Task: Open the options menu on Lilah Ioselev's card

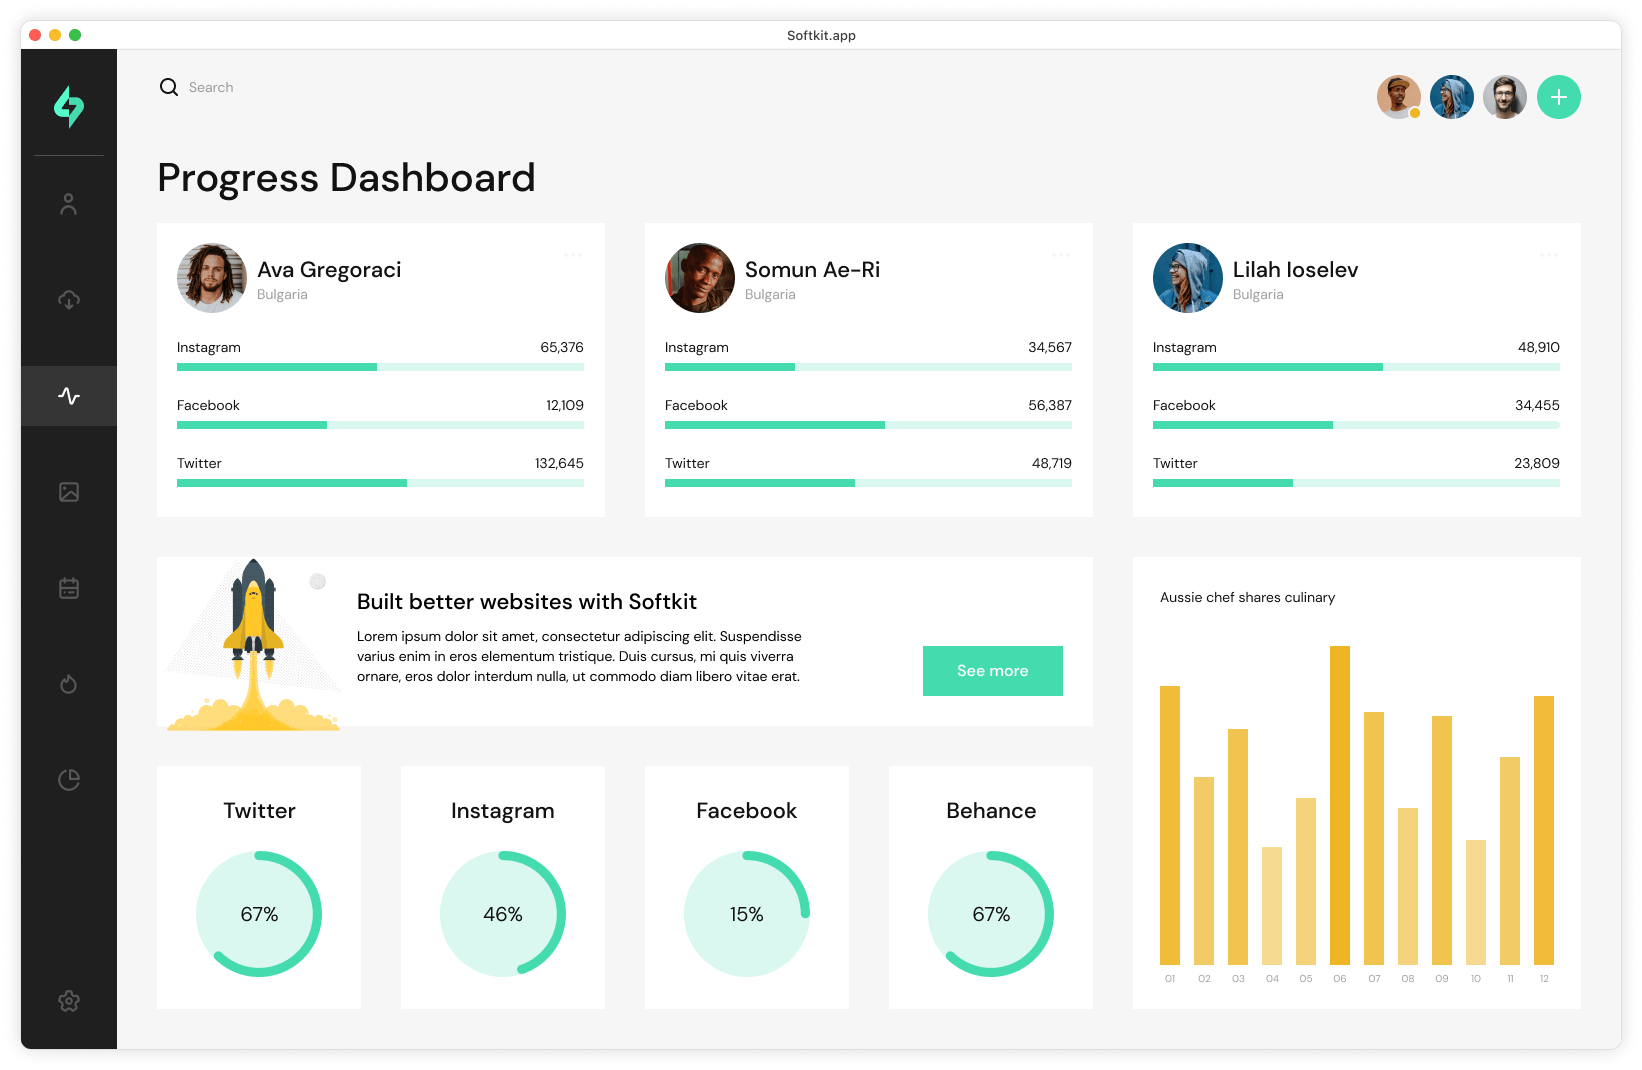Action: pyautogui.click(x=1547, y=255)
